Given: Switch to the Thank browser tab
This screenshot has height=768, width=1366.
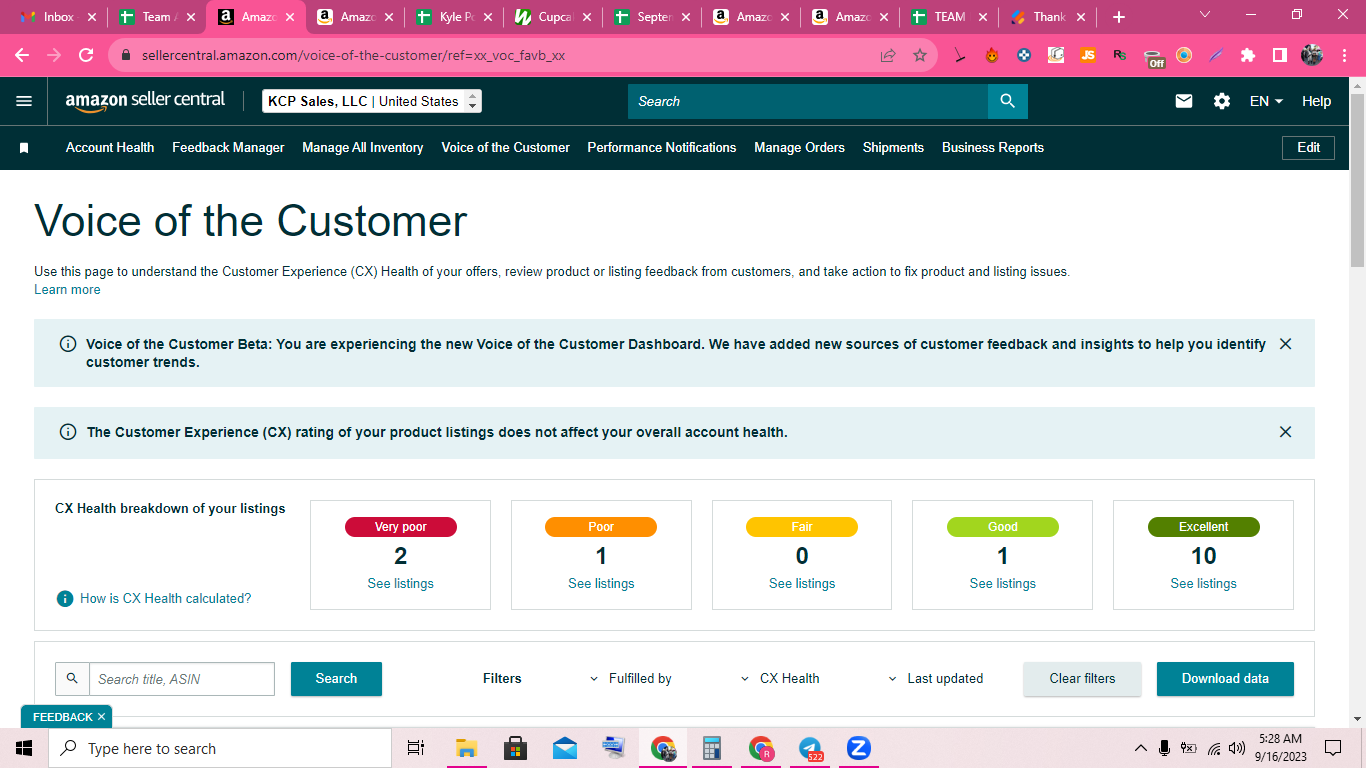Looking at the screenshot, I should tap(1050, 17).
